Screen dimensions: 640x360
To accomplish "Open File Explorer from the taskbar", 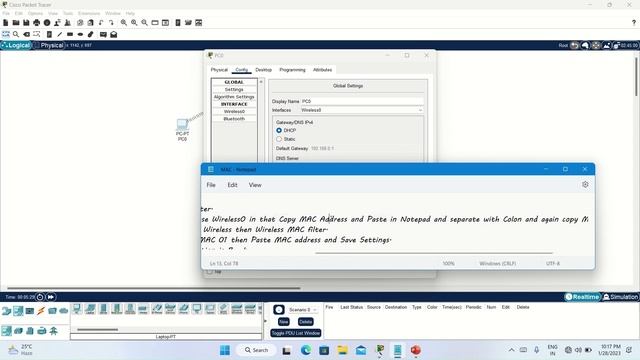I will click(x=342, y=350).
